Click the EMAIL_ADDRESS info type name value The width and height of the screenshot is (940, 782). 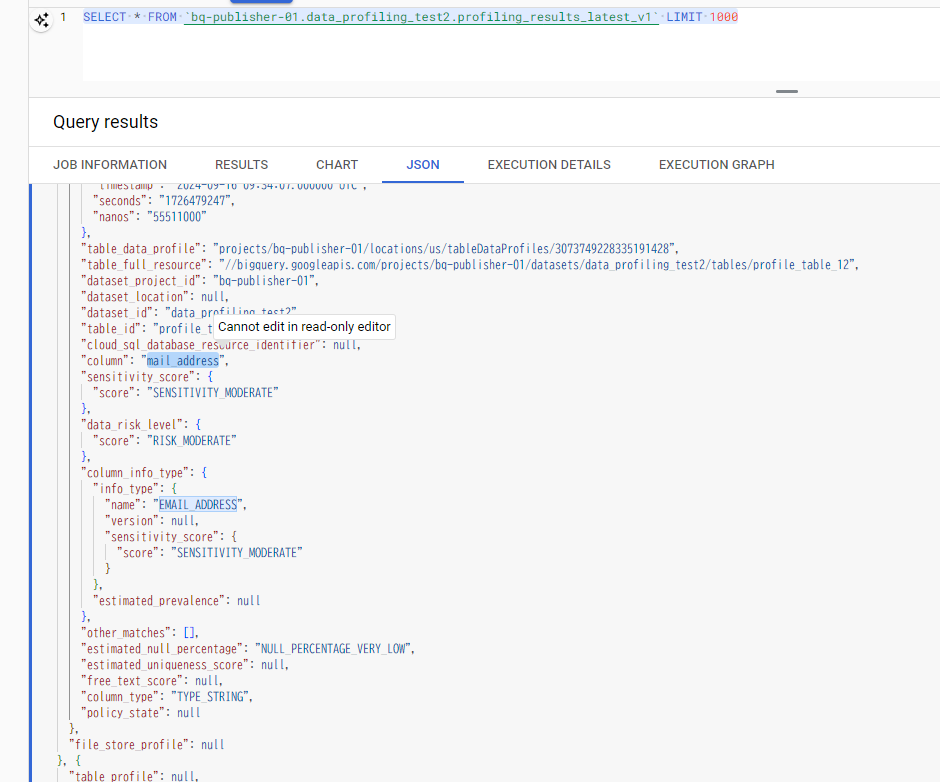[x=198, y=505]
